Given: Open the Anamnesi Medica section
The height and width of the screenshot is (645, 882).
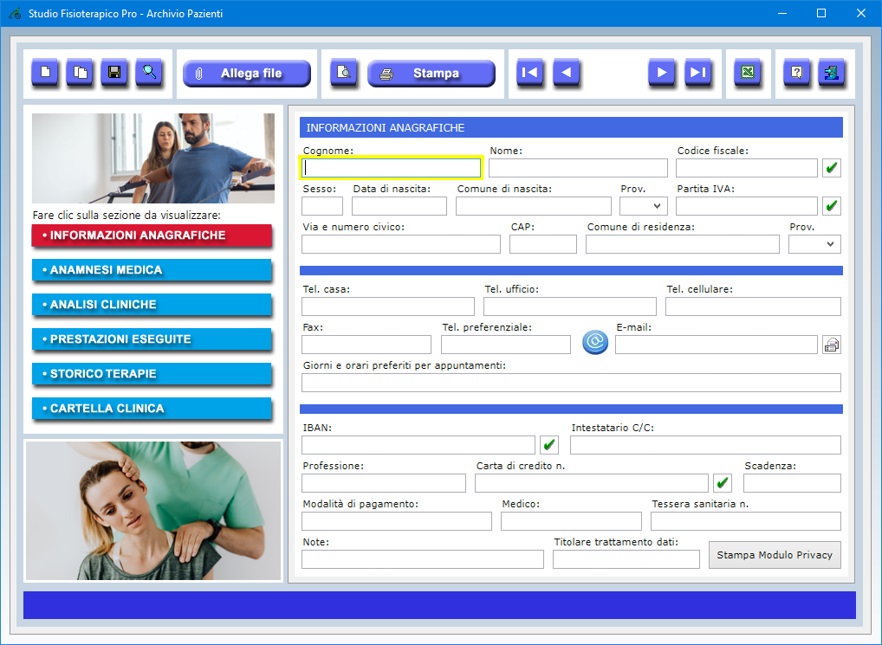Looking at the screenshot, I should [x=152, y=270].
